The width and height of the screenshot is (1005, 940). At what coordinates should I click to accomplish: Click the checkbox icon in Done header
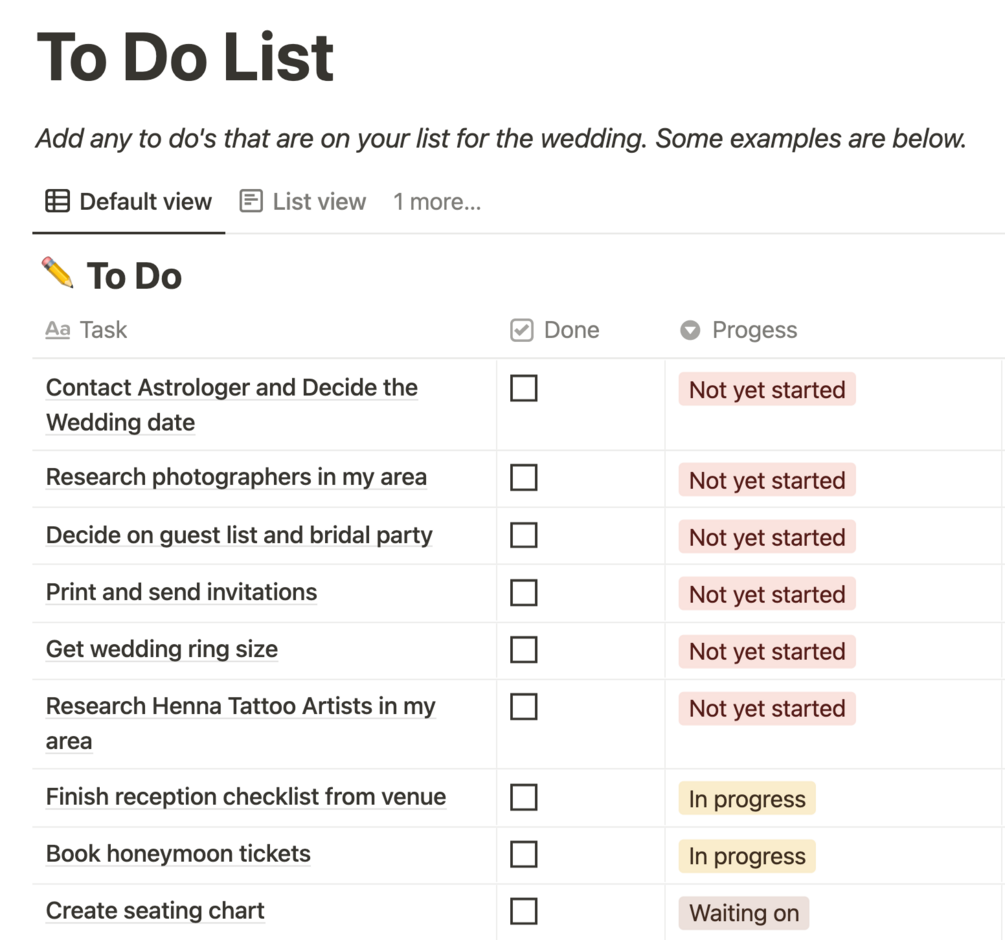click(521, 330)
